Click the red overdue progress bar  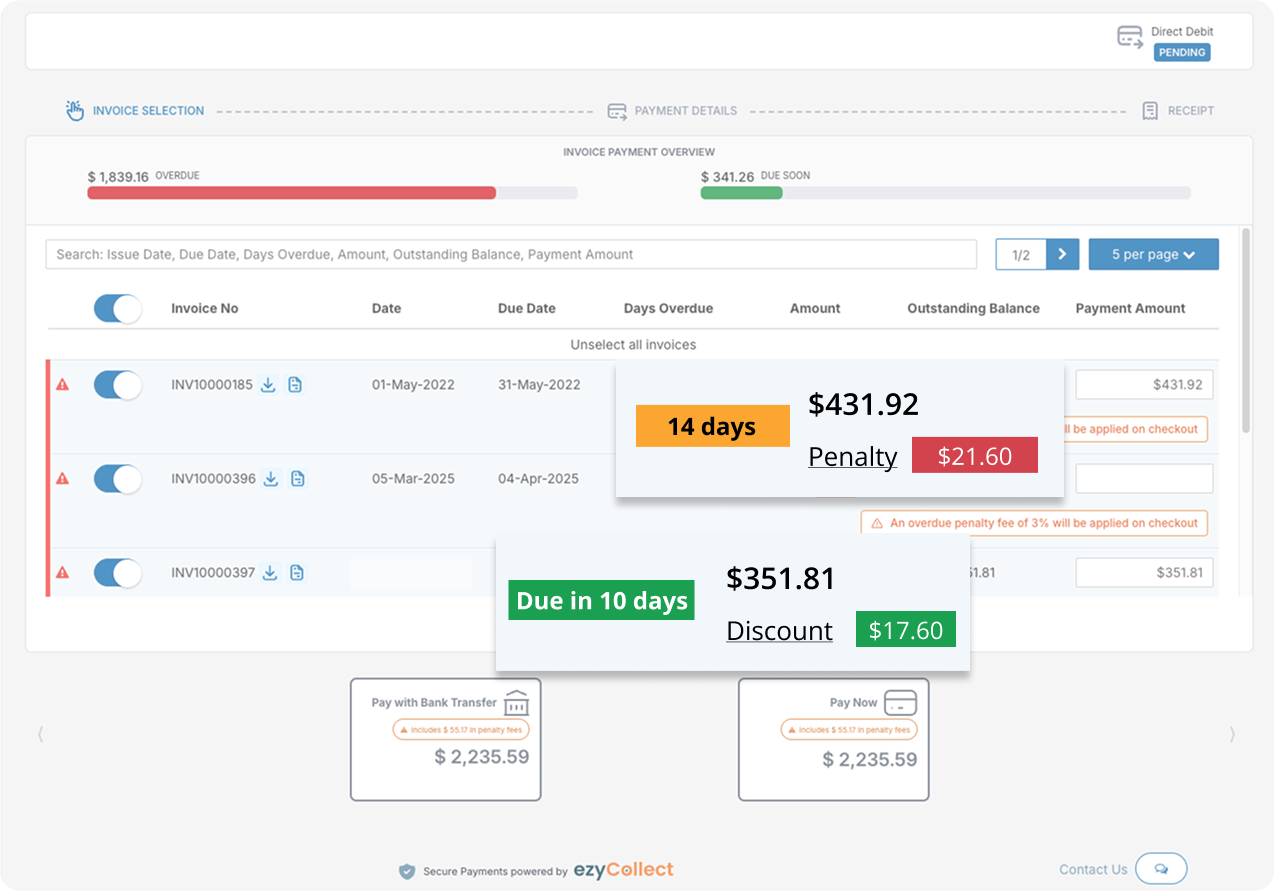291,193
